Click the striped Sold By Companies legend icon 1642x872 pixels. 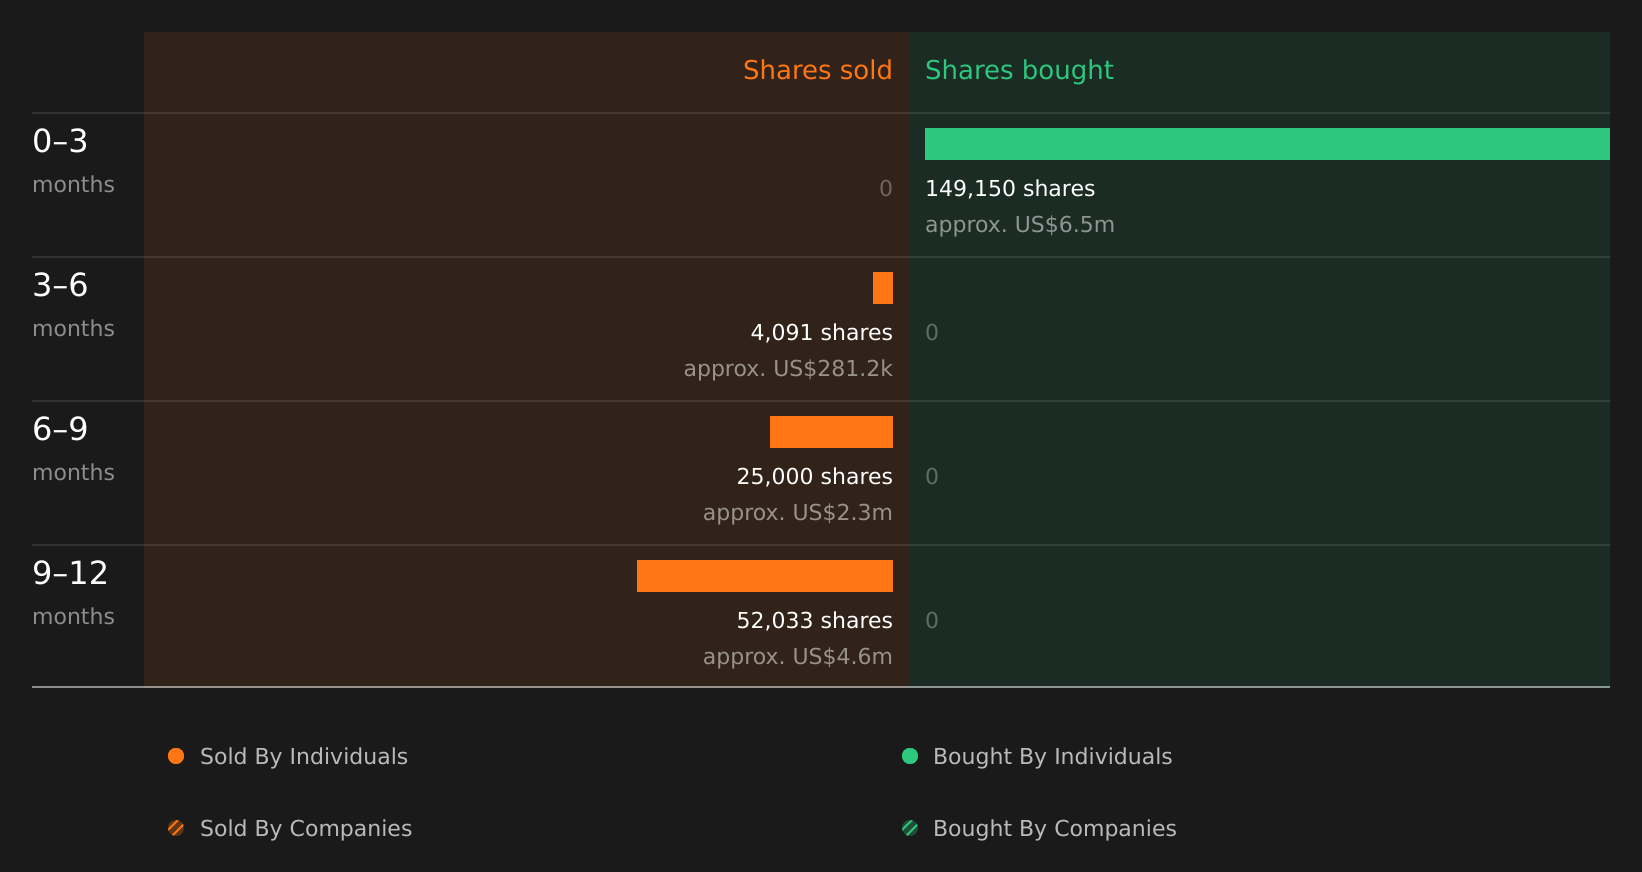(176, 828)
